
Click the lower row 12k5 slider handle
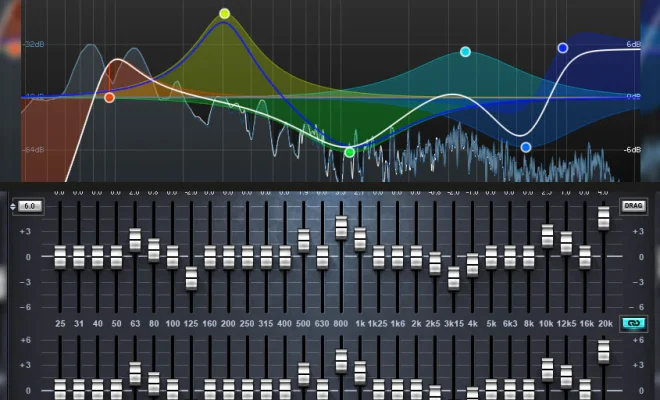click(x=566, y=376)
